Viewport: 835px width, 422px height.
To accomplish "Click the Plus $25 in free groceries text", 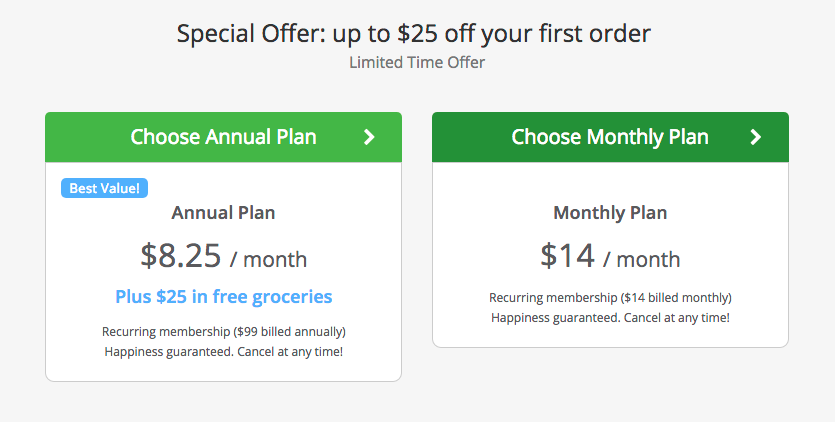I will coord(223,297).
